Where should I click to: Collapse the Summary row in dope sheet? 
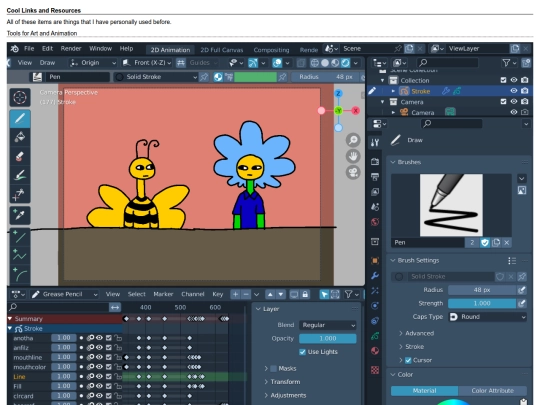click(10, 319)
